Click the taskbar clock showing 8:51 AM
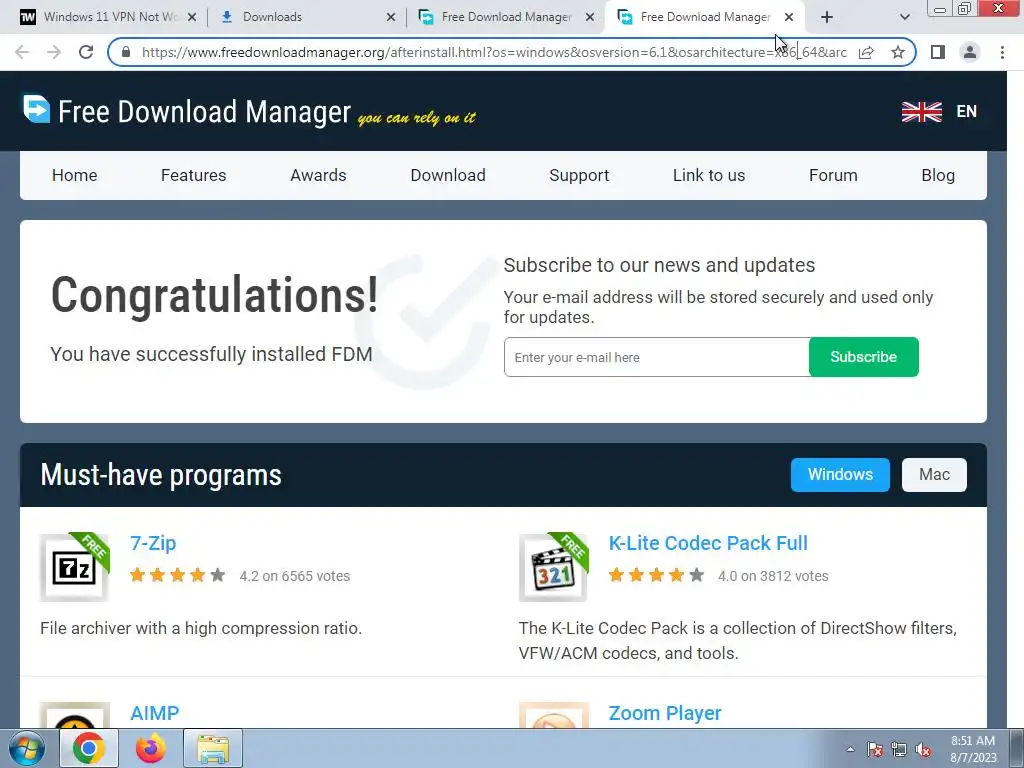 (973, 749)
